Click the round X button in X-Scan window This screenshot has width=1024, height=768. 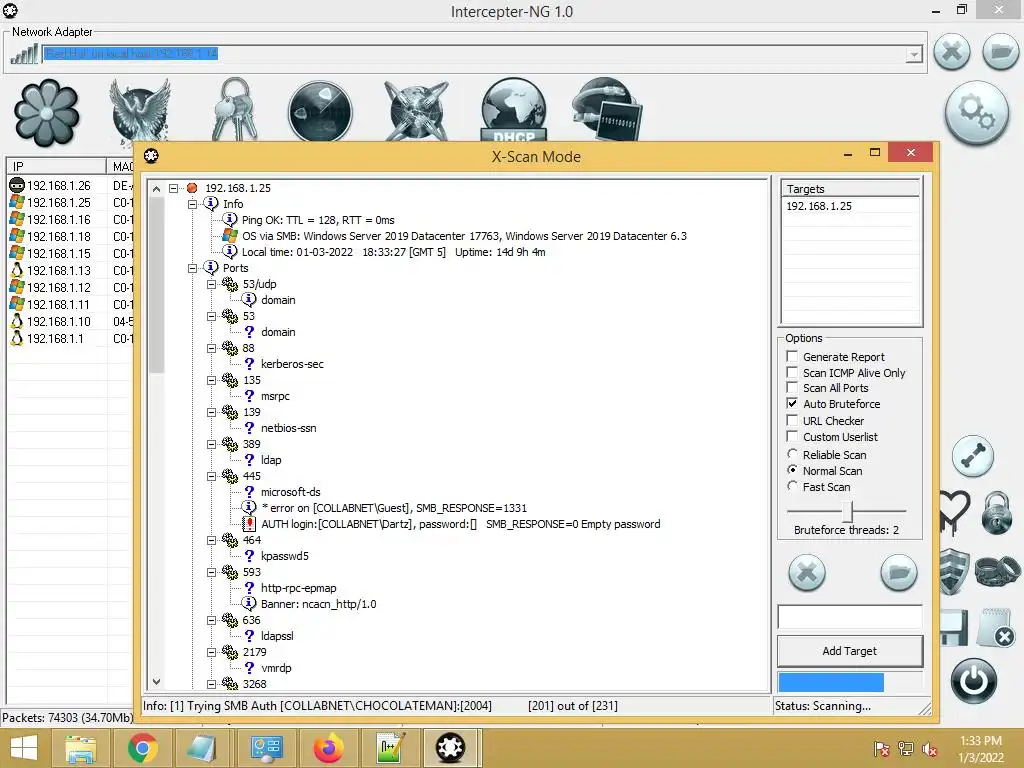[807, 573]
